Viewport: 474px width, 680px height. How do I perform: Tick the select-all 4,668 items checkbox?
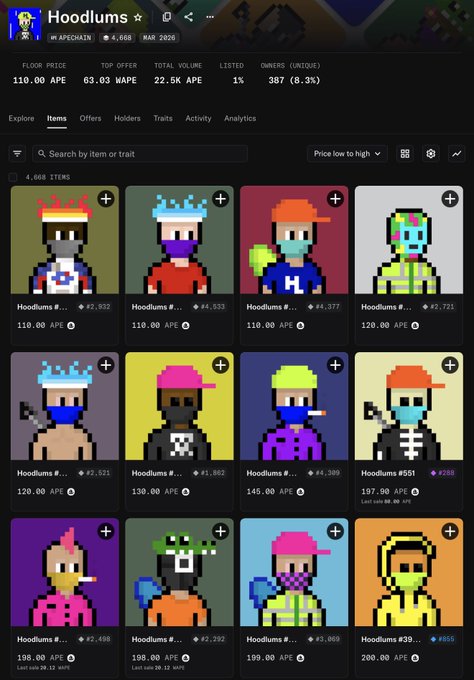coord(13,177)
